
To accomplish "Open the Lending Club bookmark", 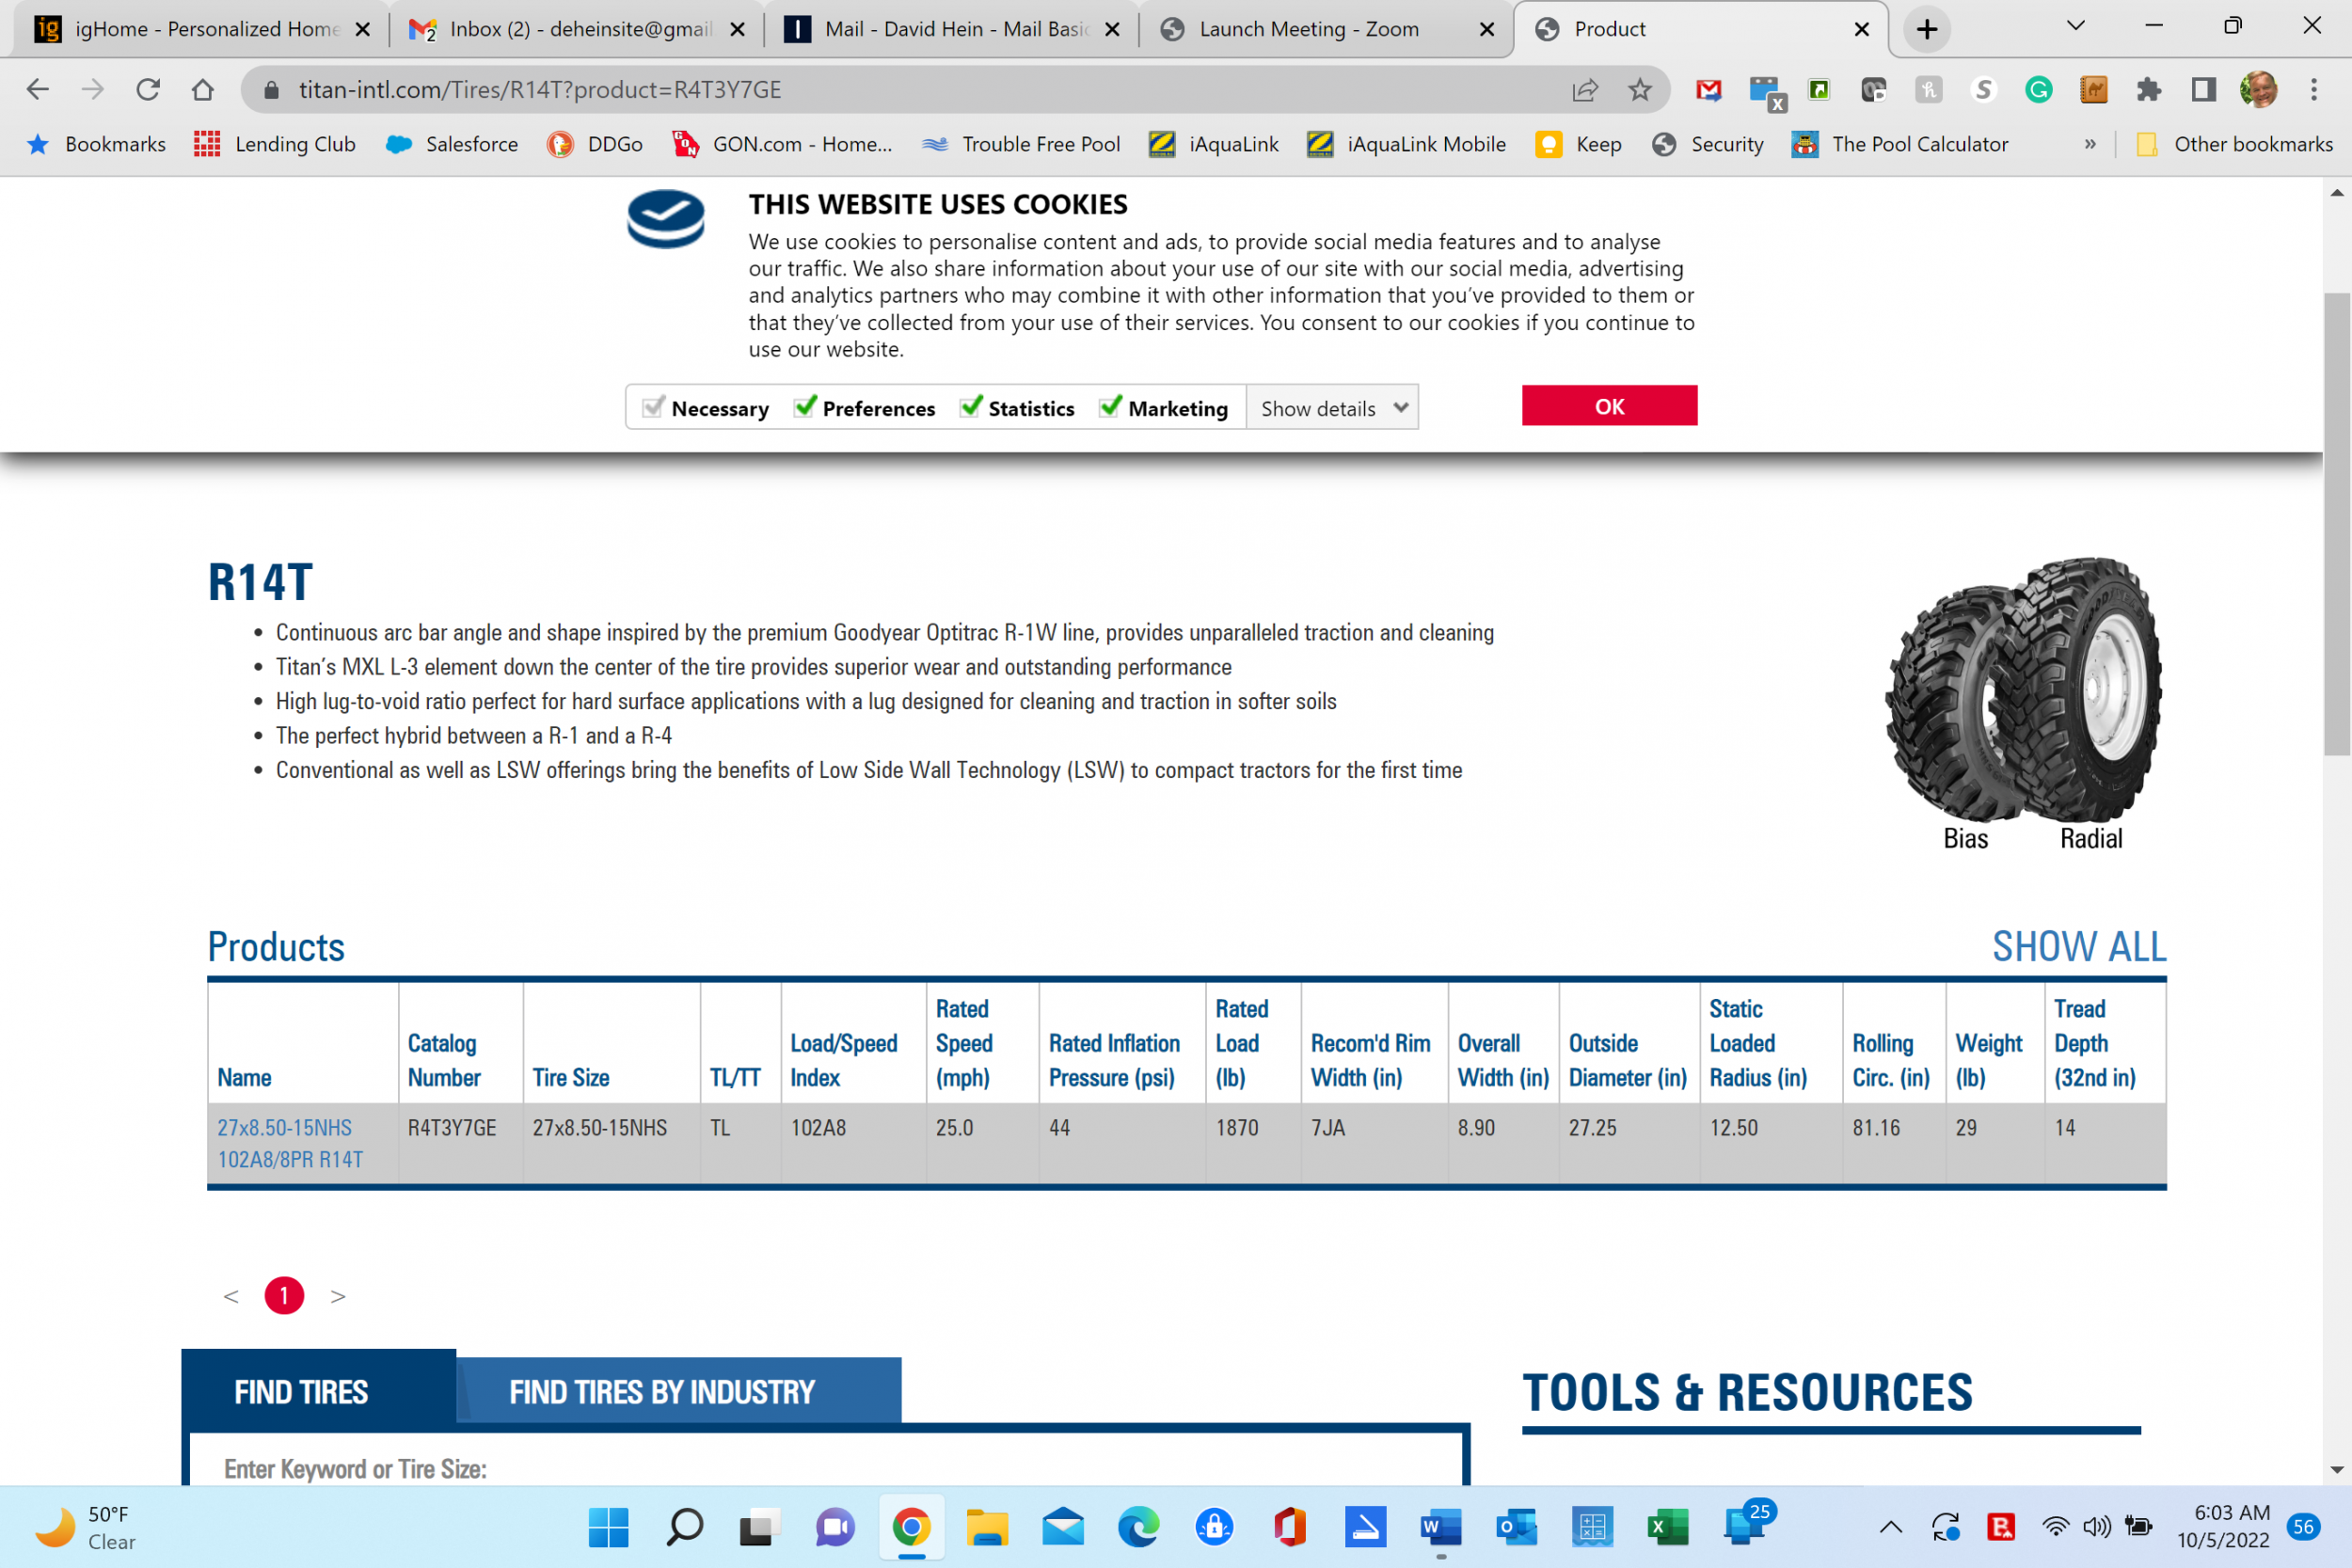I will [x=275, y=144].
